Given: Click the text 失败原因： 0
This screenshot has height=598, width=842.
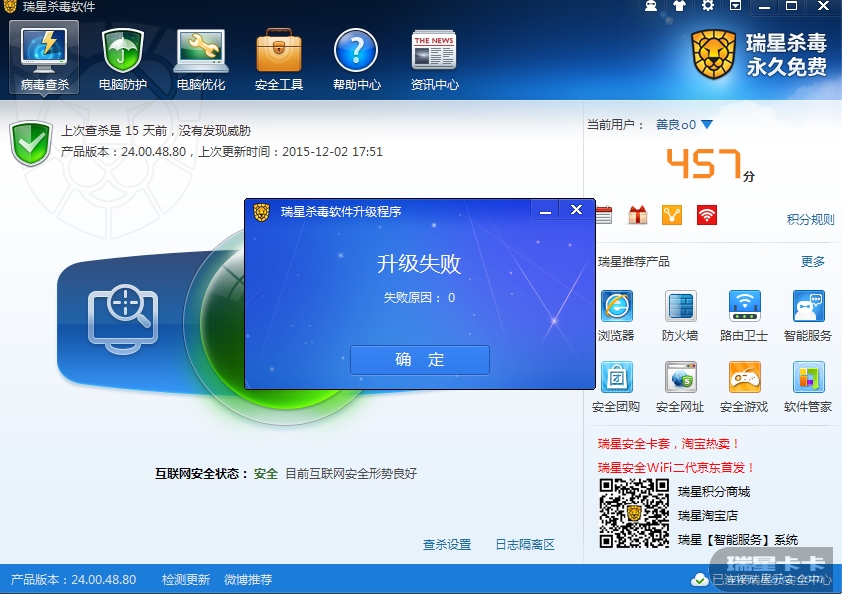Looking at the screenshot, I should pos(419,298).
